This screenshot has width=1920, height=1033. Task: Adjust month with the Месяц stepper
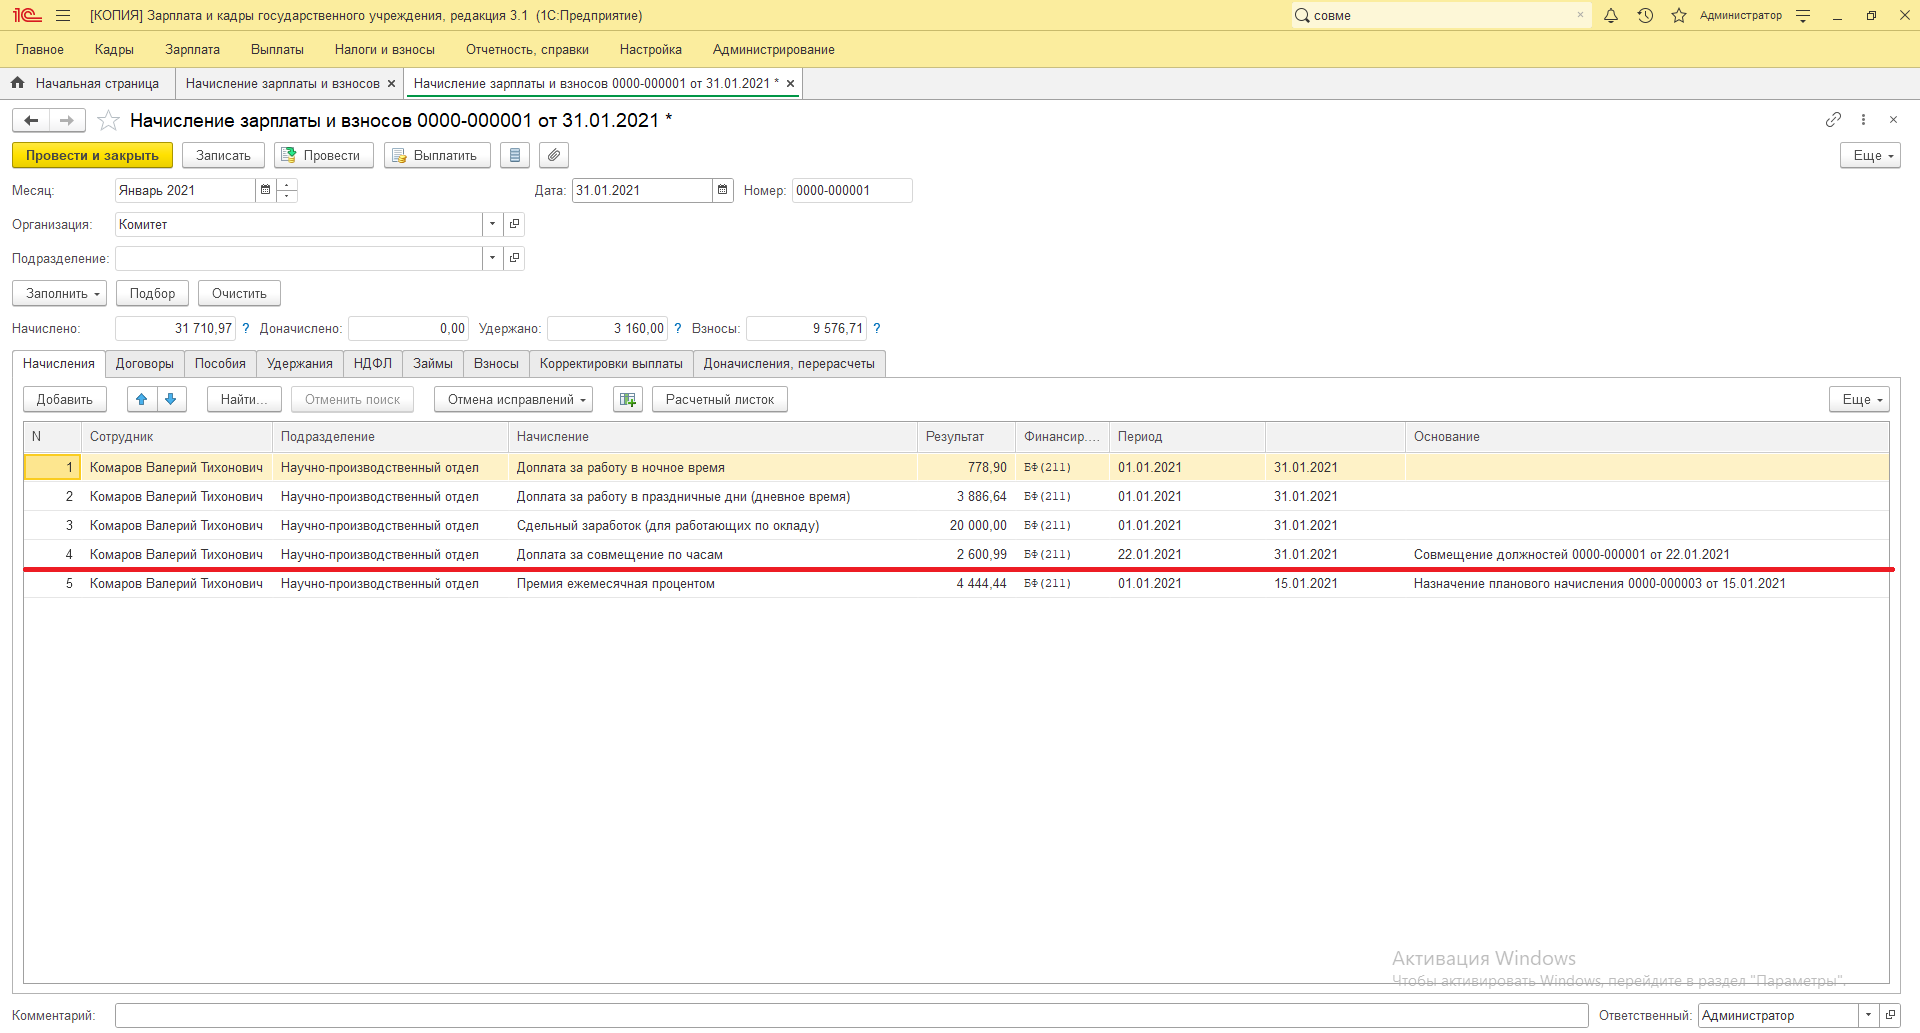287,190
